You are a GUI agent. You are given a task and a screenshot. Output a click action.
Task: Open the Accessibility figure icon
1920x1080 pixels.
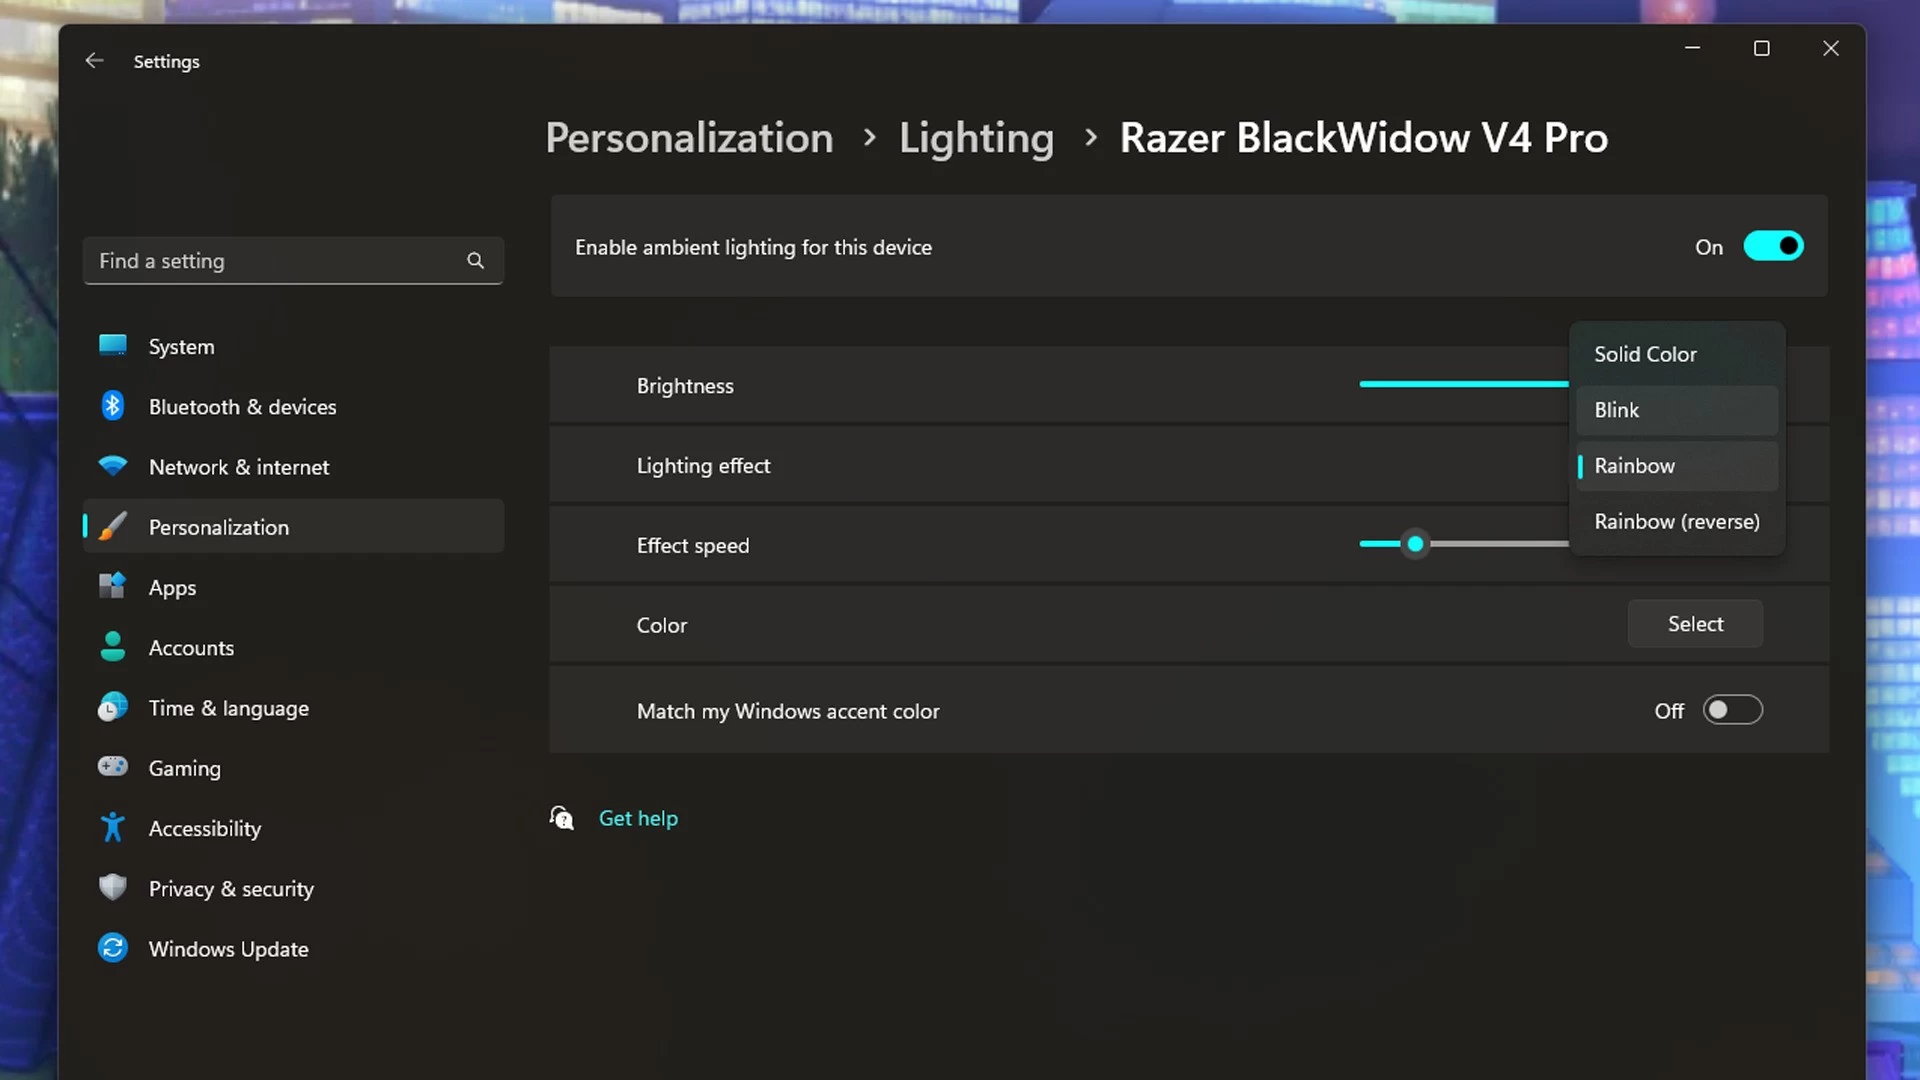coord(113,828)
